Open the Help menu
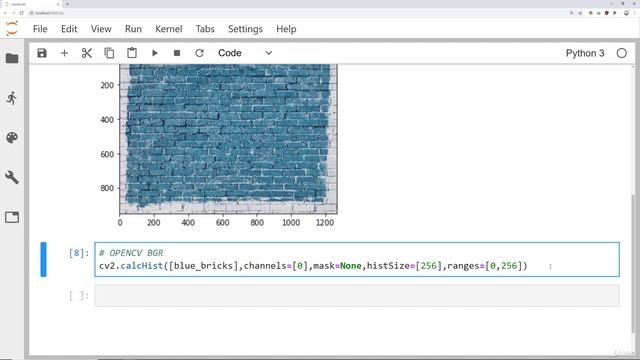Image resolution: width=640 pixels, height=360 pixels. [286, 29]
